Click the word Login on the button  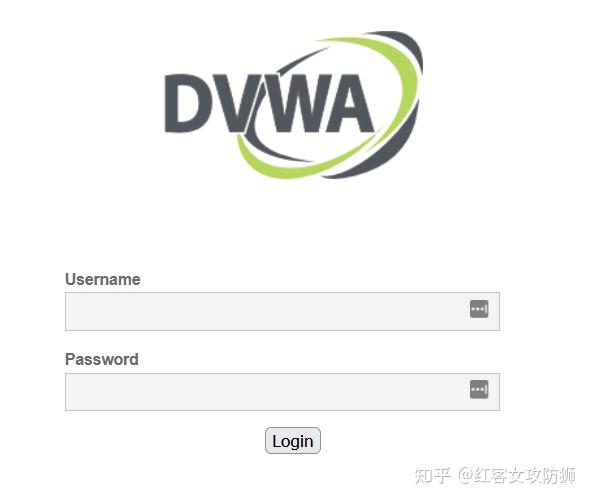click(x=293, y=441)
